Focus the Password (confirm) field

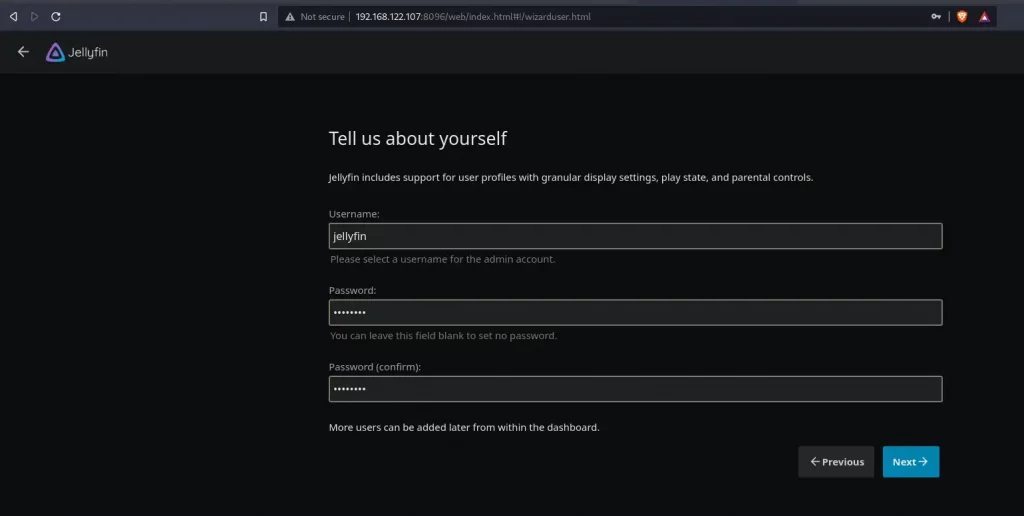click(635, 389)
